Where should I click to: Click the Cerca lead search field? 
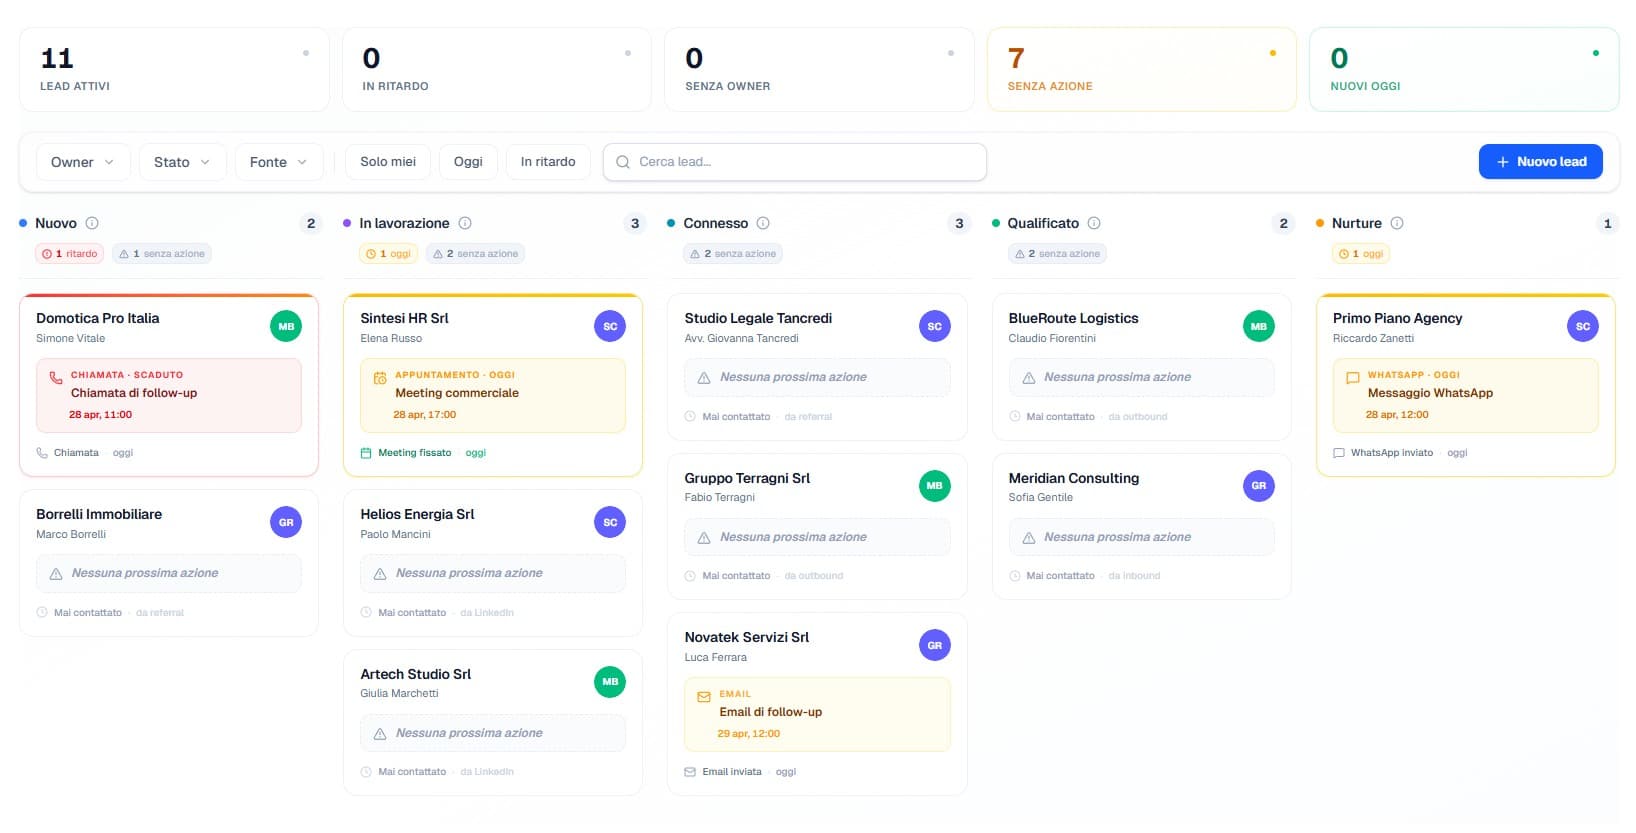point(795,162)
